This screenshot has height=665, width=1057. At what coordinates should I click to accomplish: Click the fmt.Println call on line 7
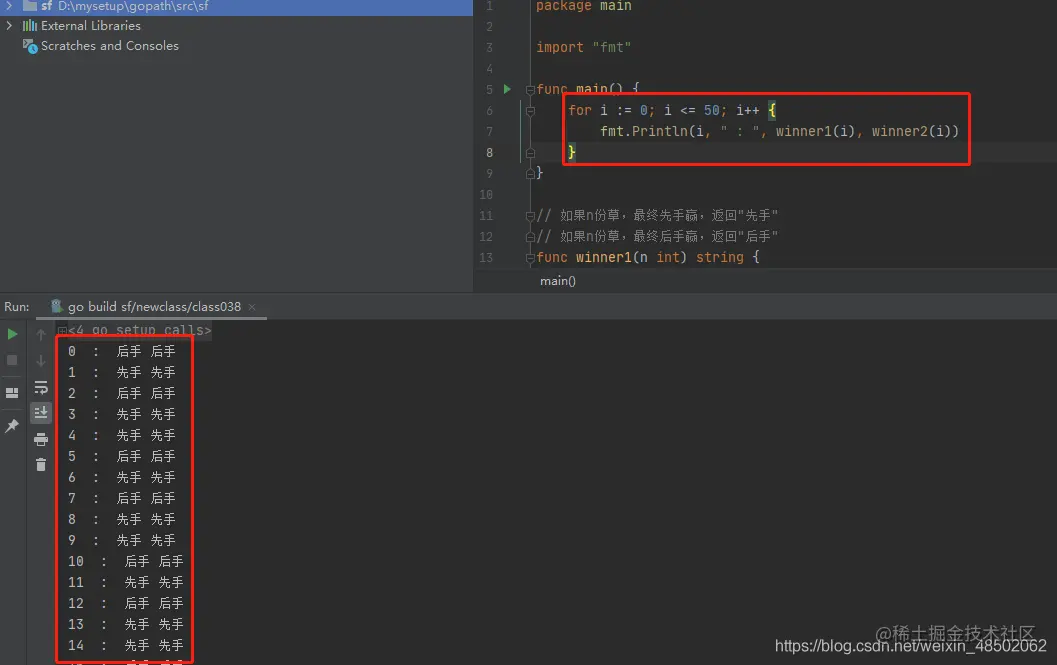point(779,131)
